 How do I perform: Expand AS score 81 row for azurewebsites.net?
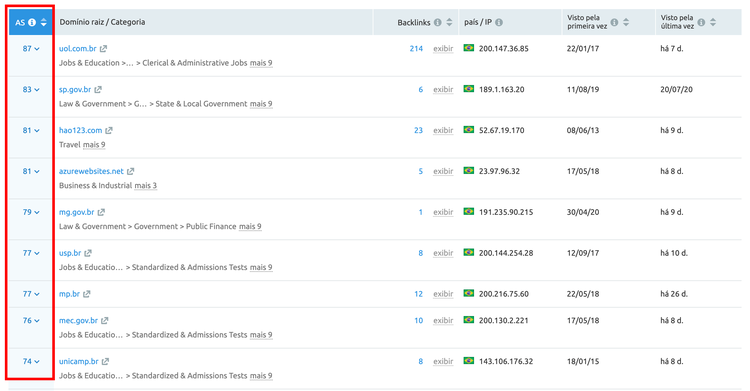click(x=31, y=171)
